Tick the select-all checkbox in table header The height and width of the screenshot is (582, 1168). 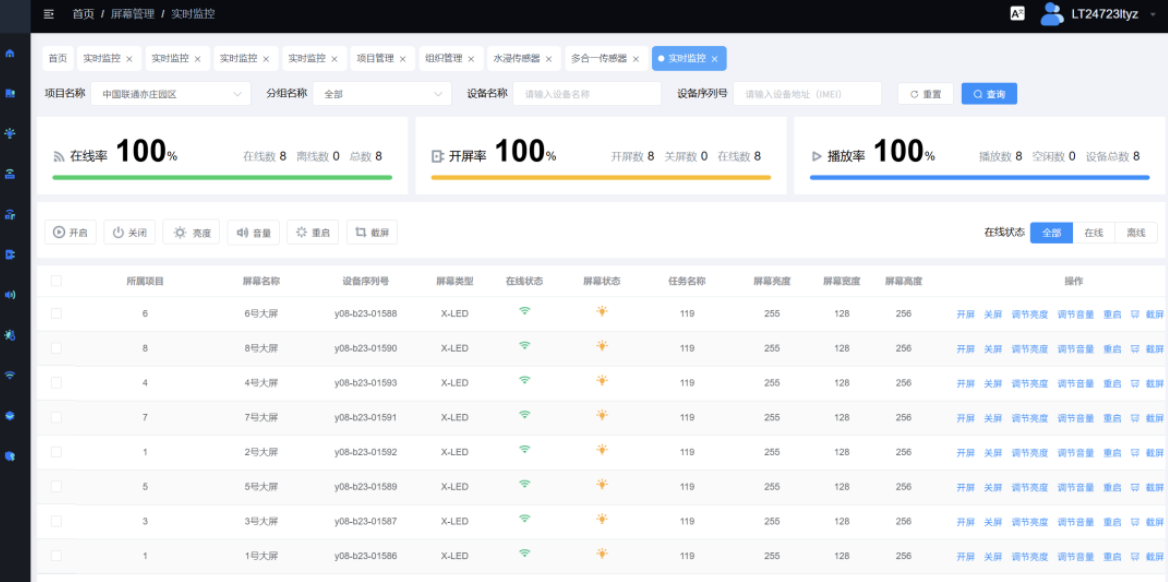tap(56, 281)
